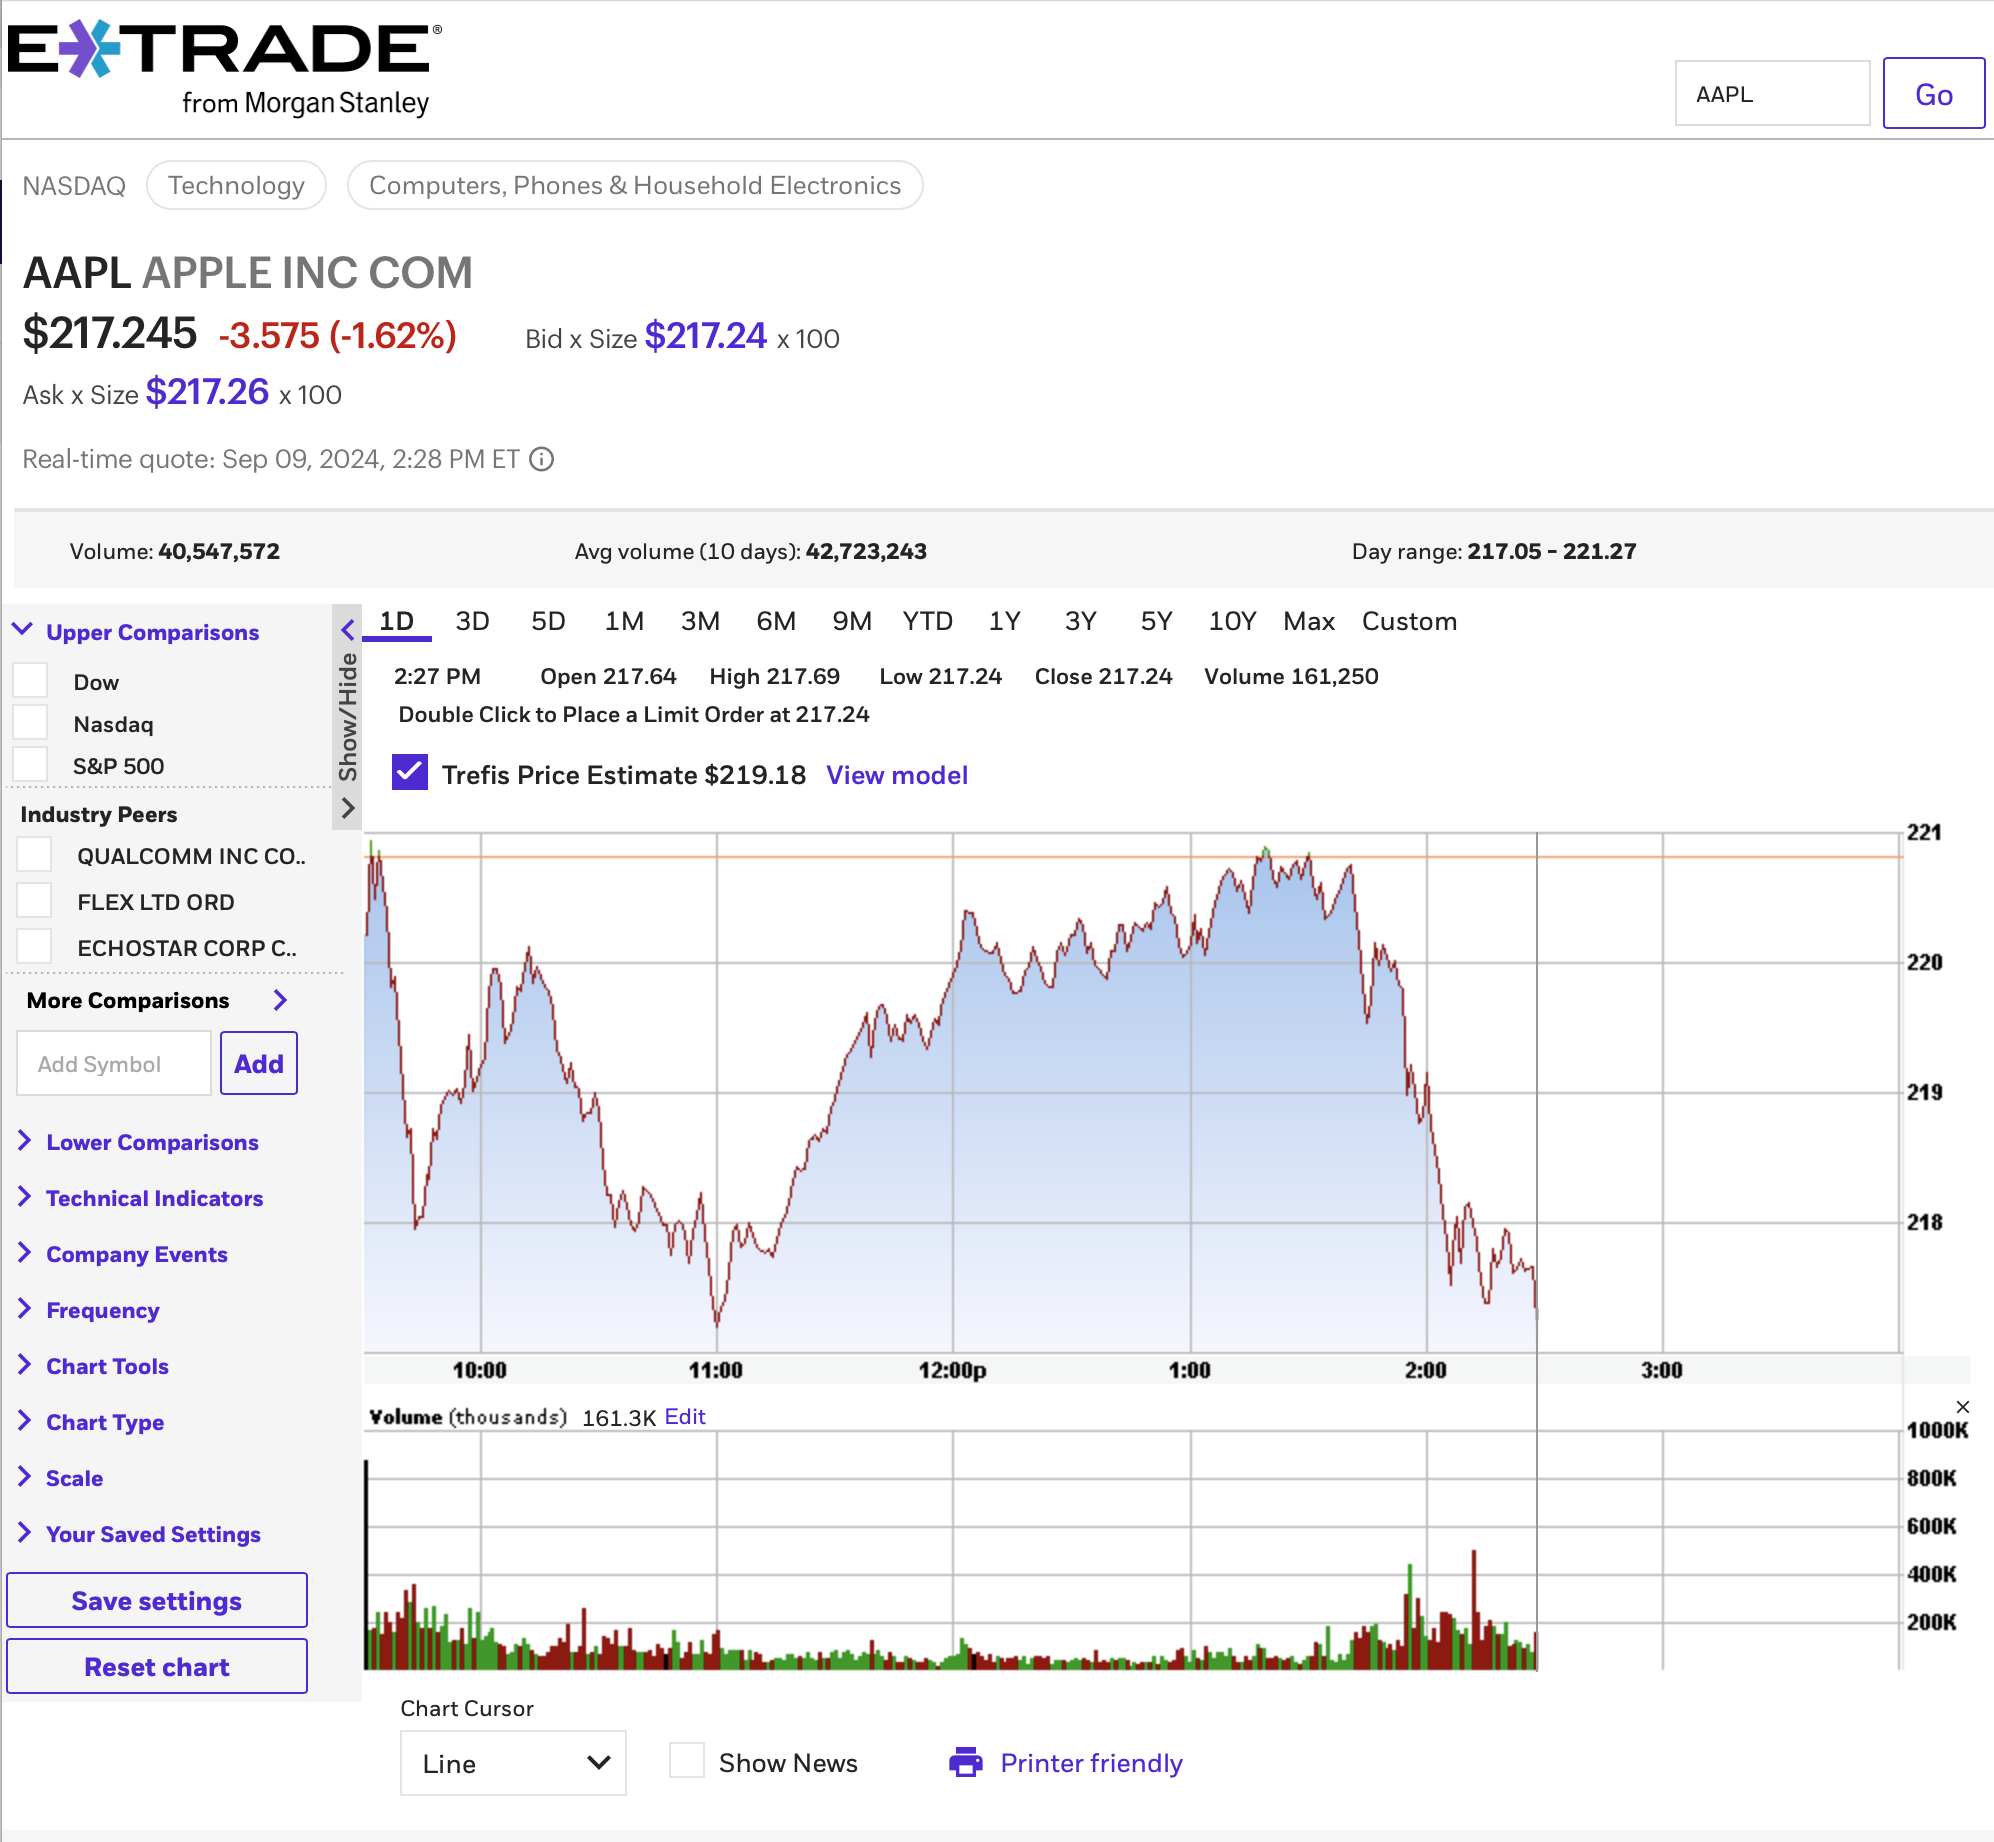Click the Add Symbol input field
The width and height of the screenshot is (1994, 1842).
[x=114, y=1063]
